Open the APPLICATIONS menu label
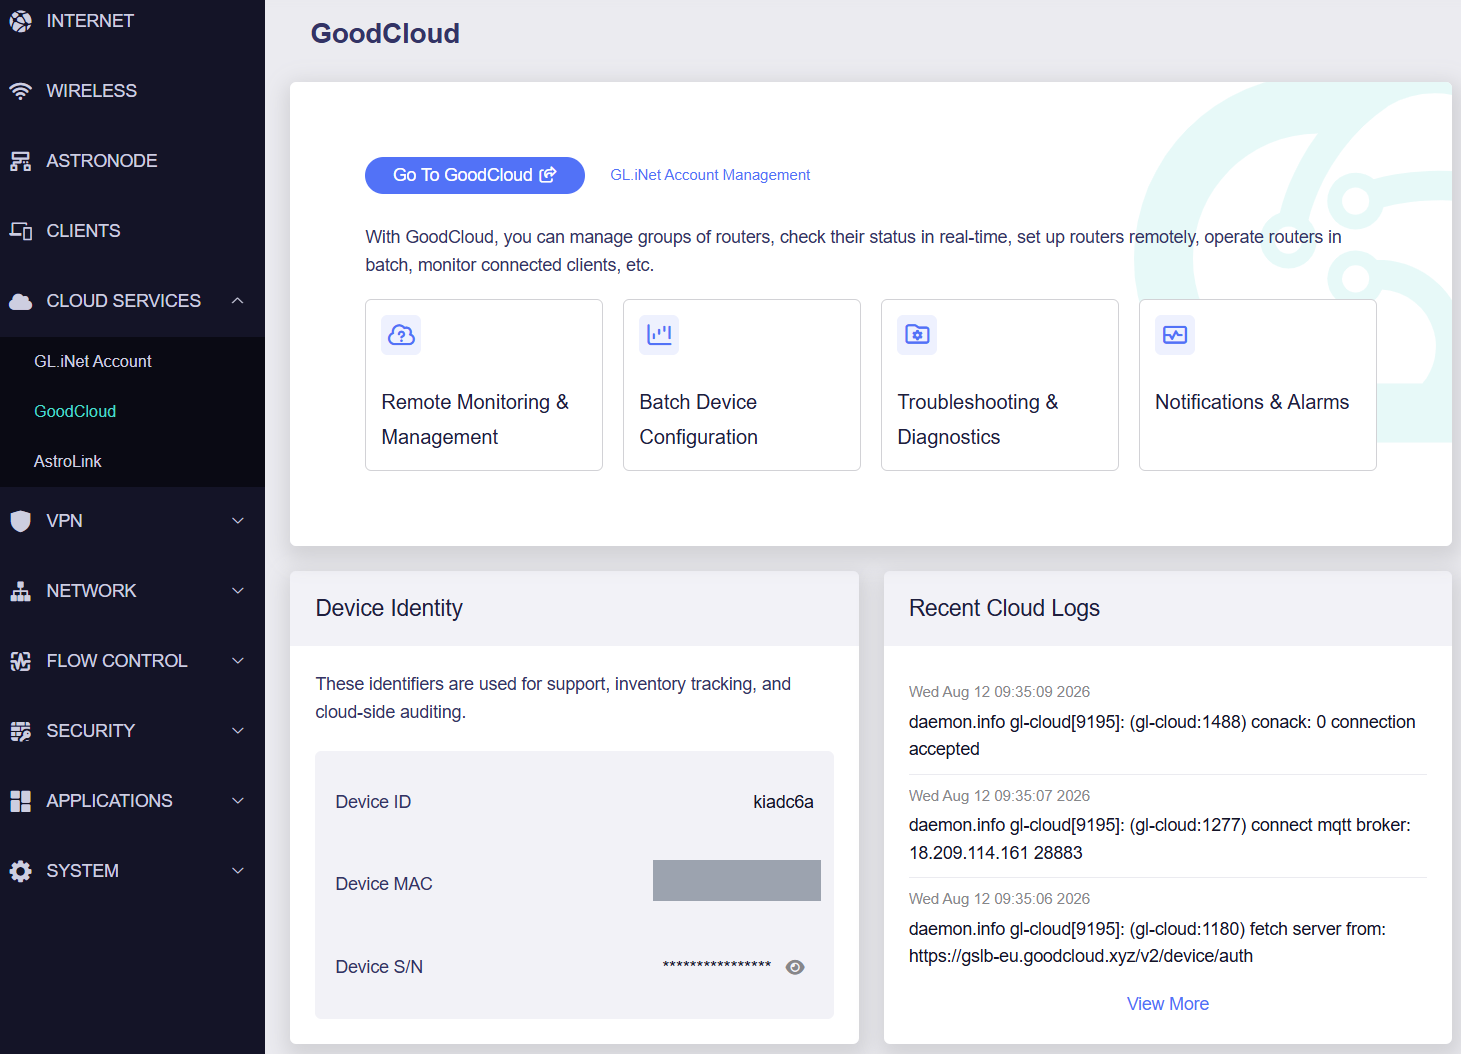1461x1054 pixels. click(109, 801)
